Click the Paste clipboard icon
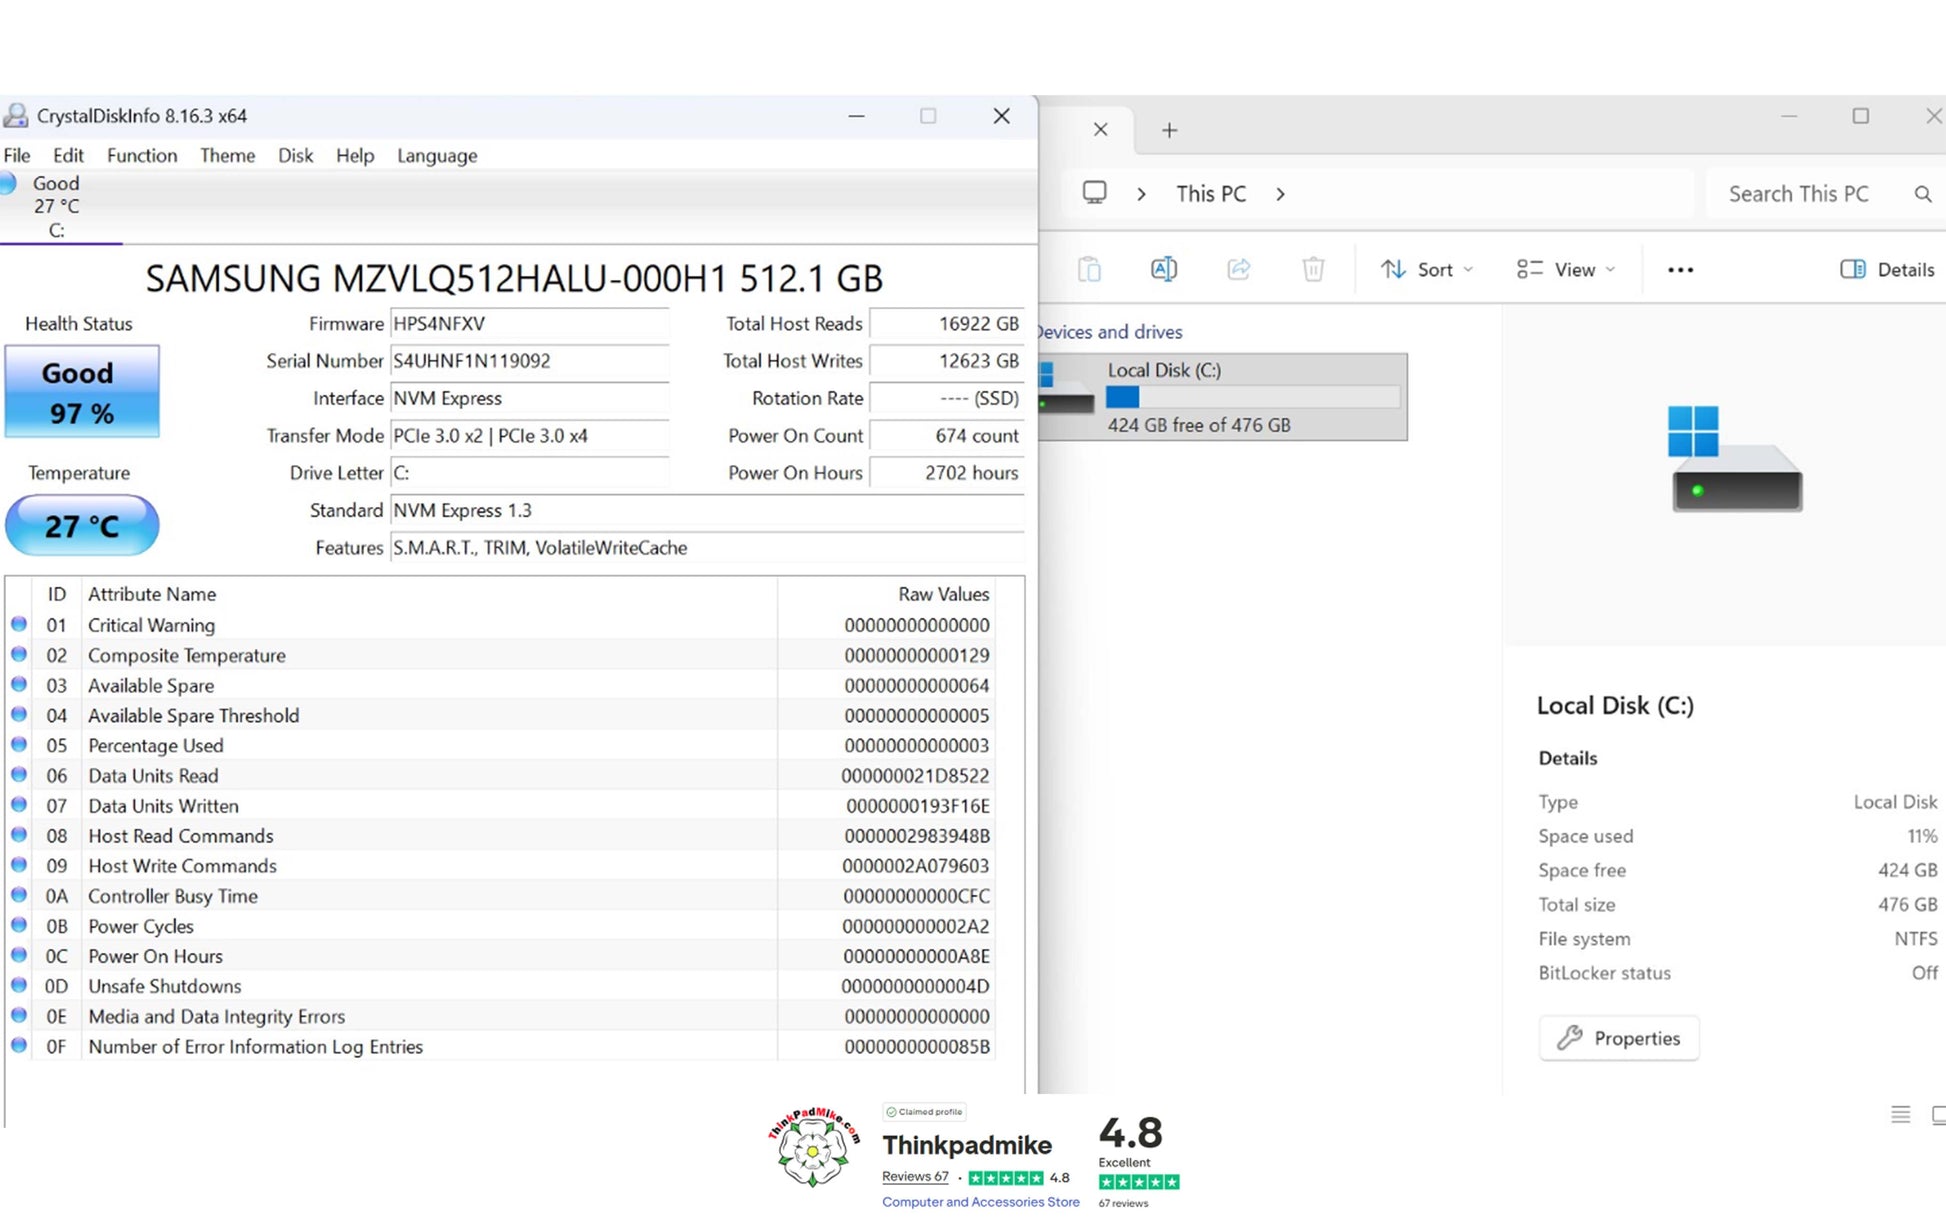This screenshot has width=1946, height=1223. (x=1089, y=269)
